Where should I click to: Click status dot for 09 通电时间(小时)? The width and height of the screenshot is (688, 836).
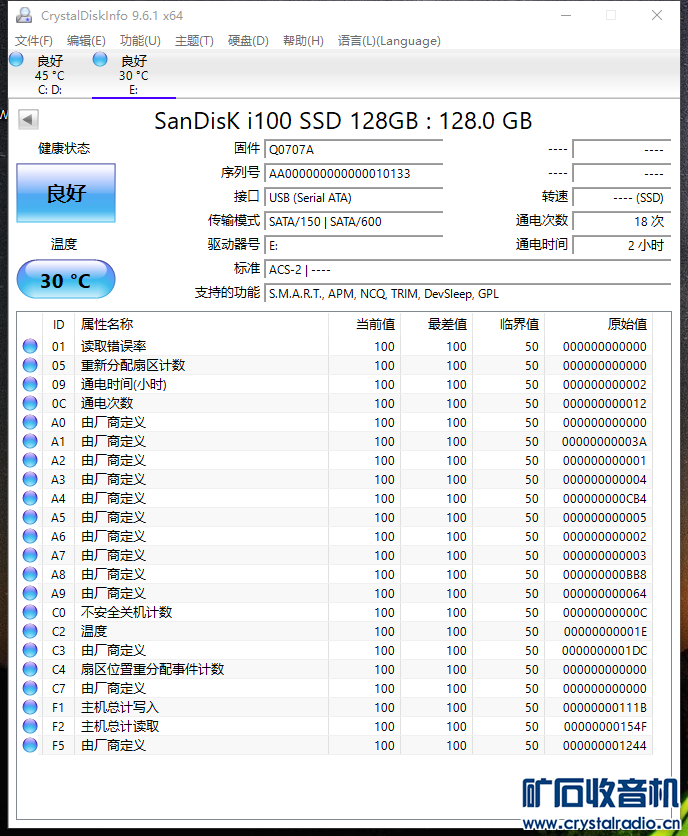30,384
